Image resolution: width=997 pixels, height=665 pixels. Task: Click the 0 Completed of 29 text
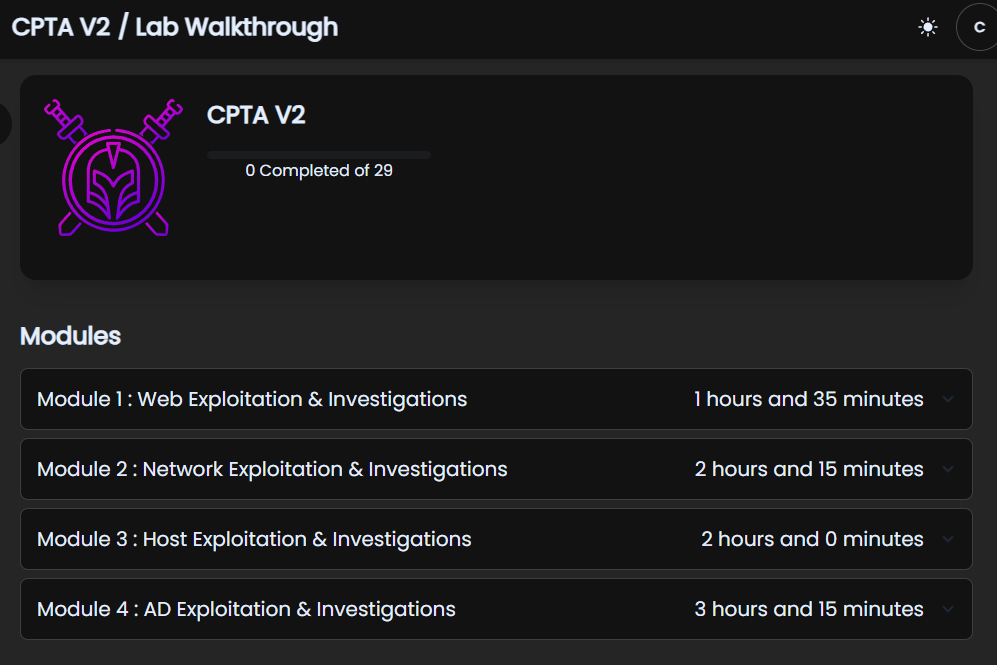(x=319, y=170)
